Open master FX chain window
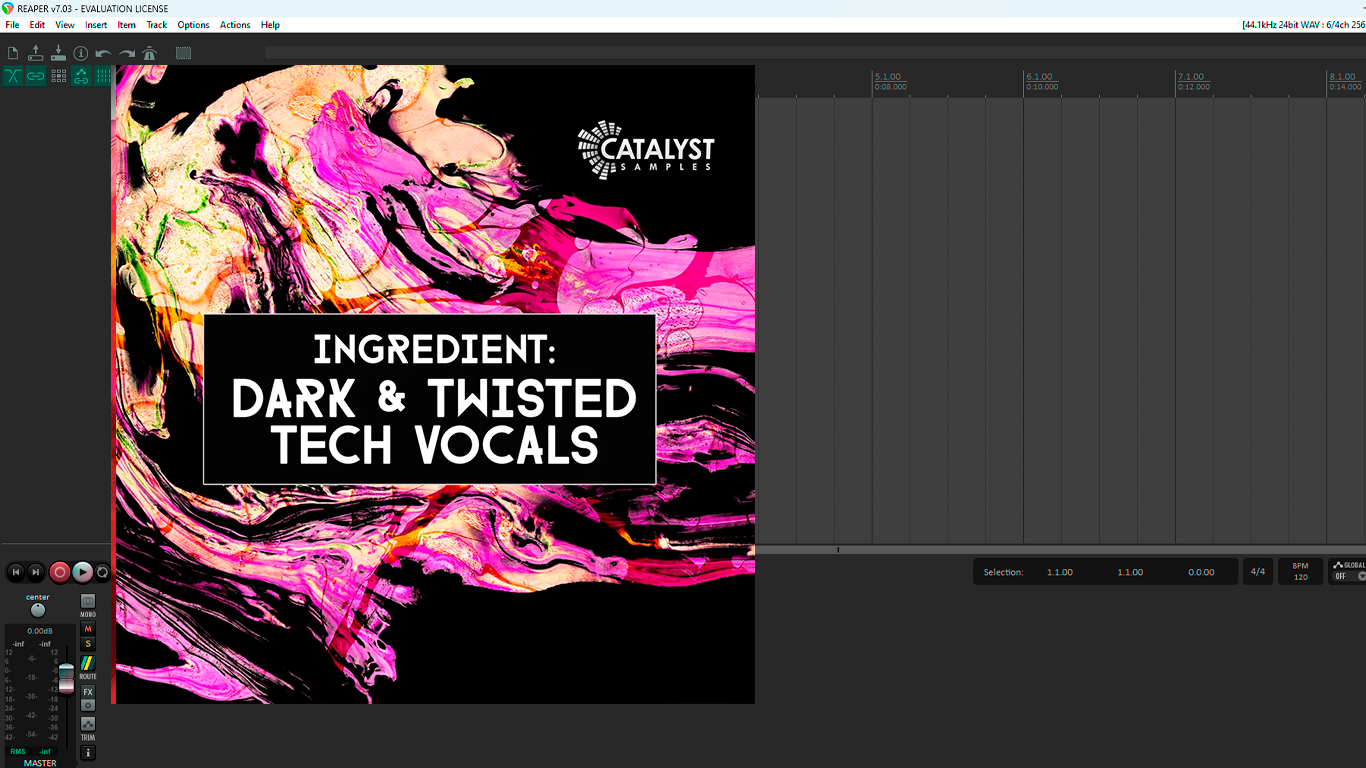This screenshot has height=768, width=1366. tap(88, 692)
